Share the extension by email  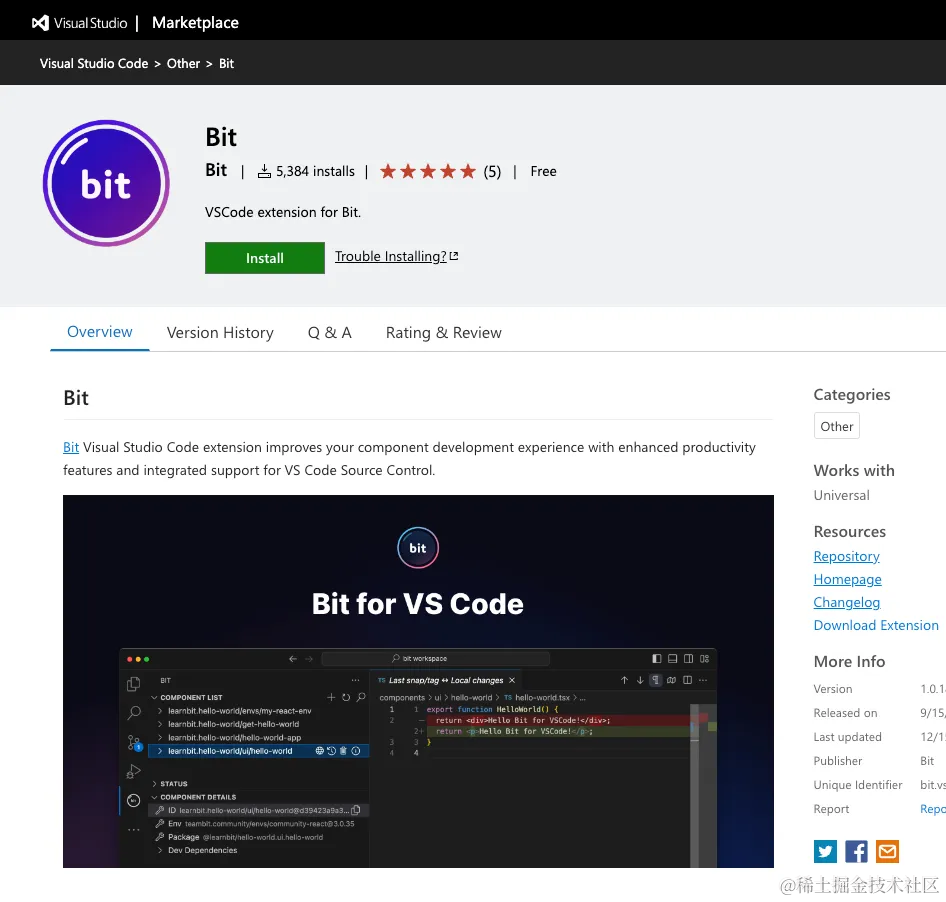pyautogui.click(x=887, y=851)
